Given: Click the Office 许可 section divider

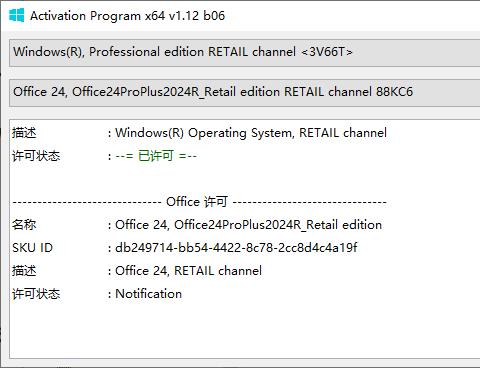Looking at the screenshot, I should coord(199,202).
